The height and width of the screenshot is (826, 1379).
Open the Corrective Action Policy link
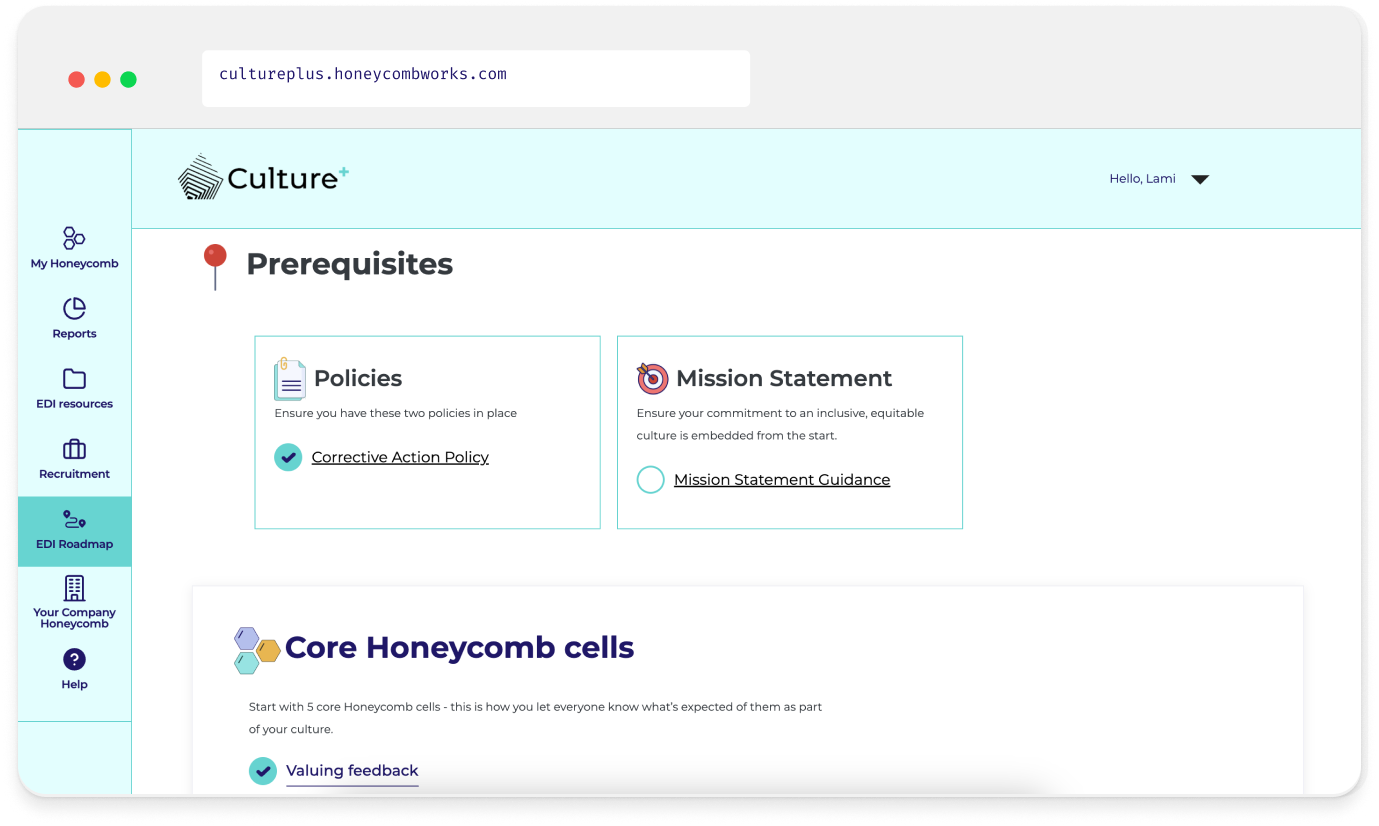pyautogui.click(x=400, y=457)
